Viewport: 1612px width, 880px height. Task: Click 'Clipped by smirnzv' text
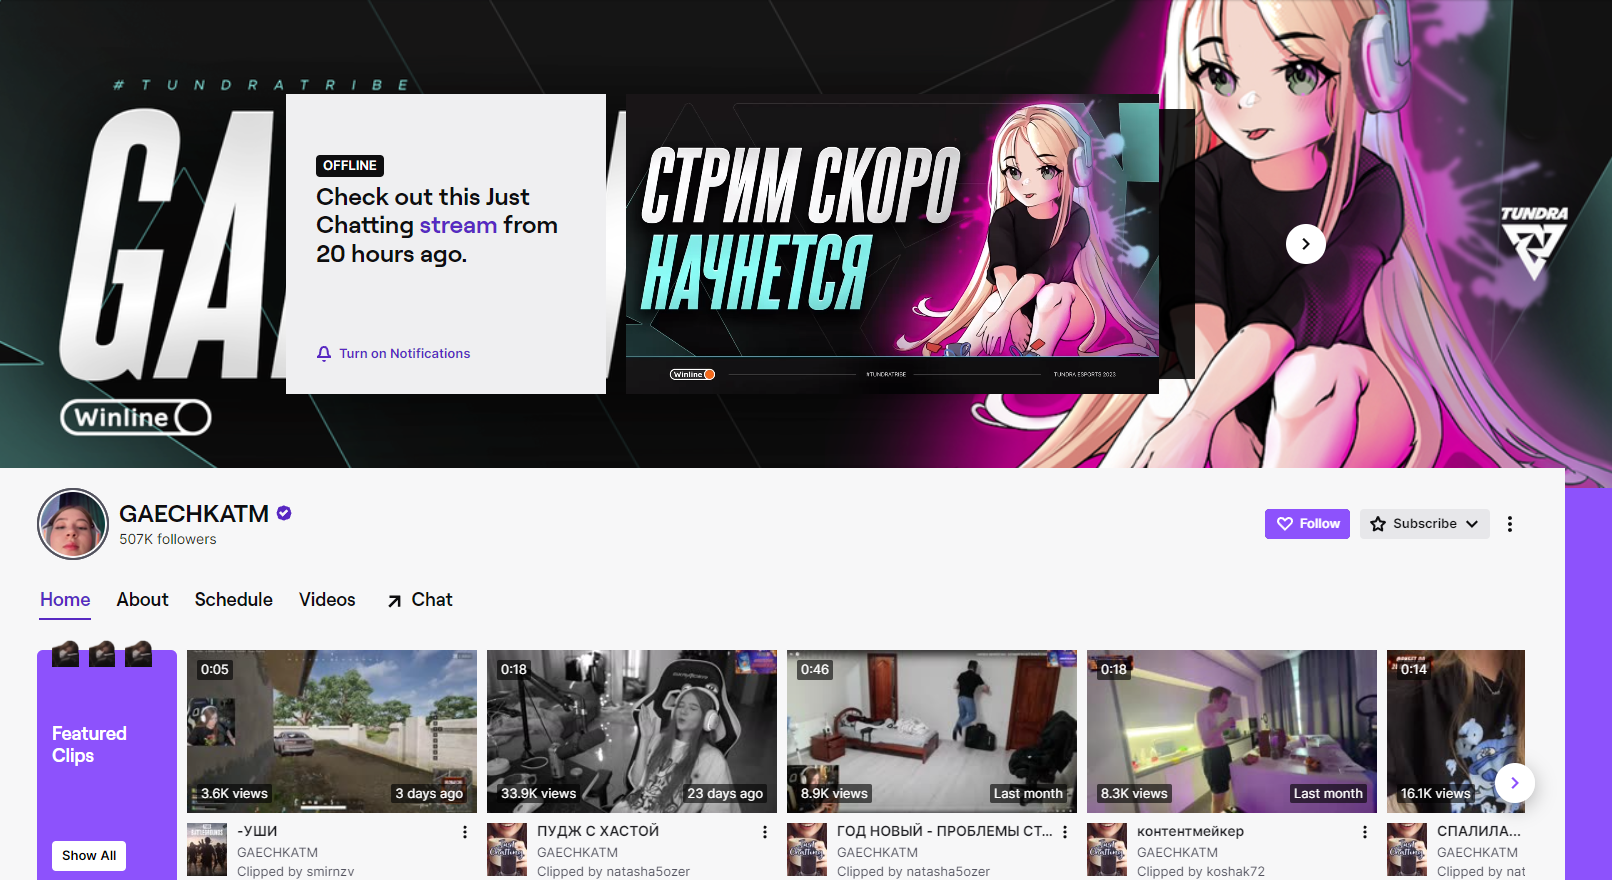tap(296, 872)
